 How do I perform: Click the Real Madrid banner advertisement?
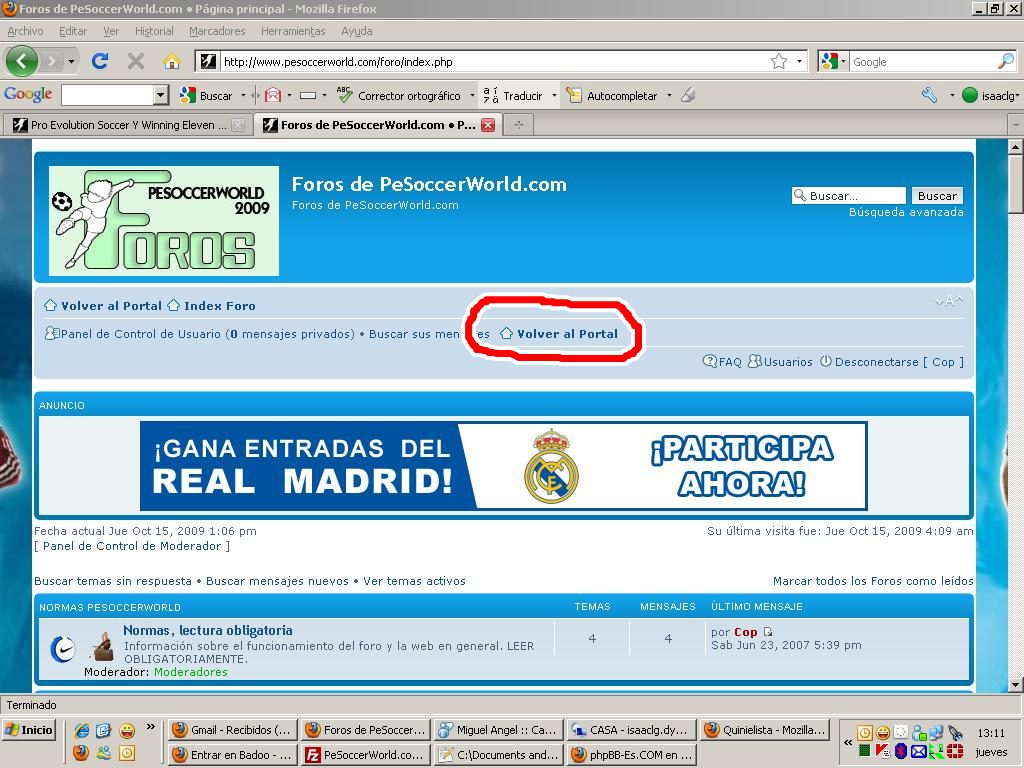pos(504,466)
